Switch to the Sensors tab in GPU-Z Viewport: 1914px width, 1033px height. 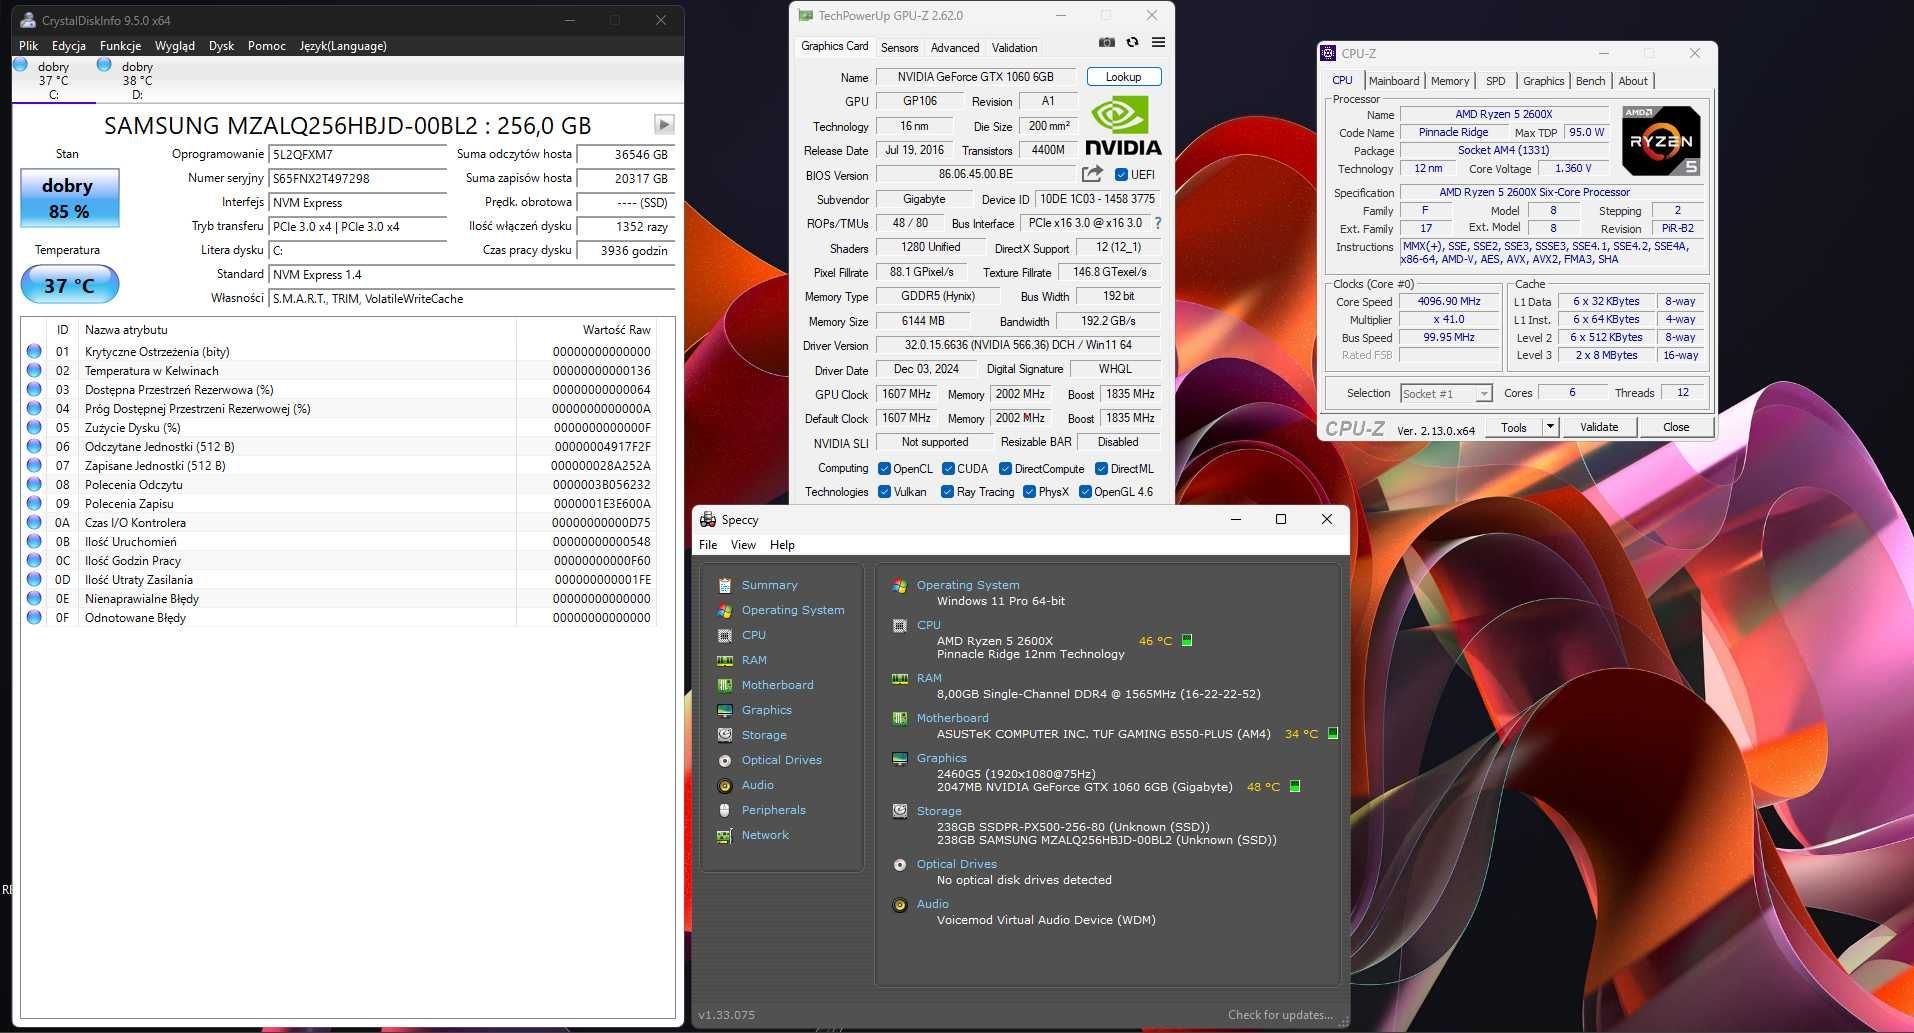(899, 48)
